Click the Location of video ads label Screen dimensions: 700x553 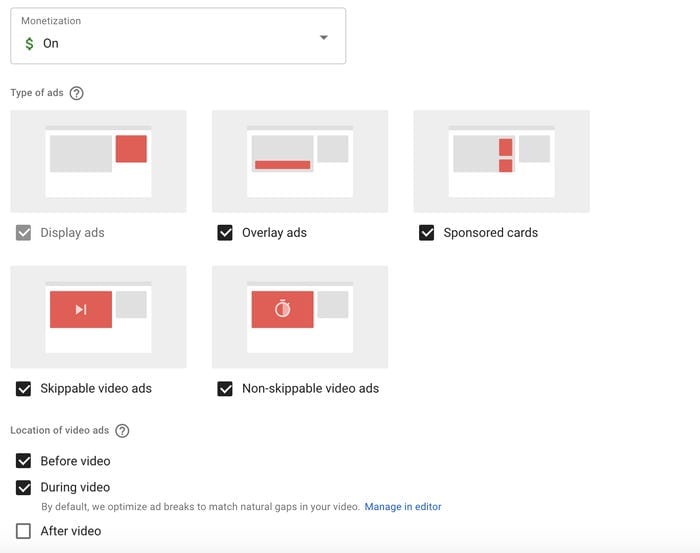click(x=60, y=430)
